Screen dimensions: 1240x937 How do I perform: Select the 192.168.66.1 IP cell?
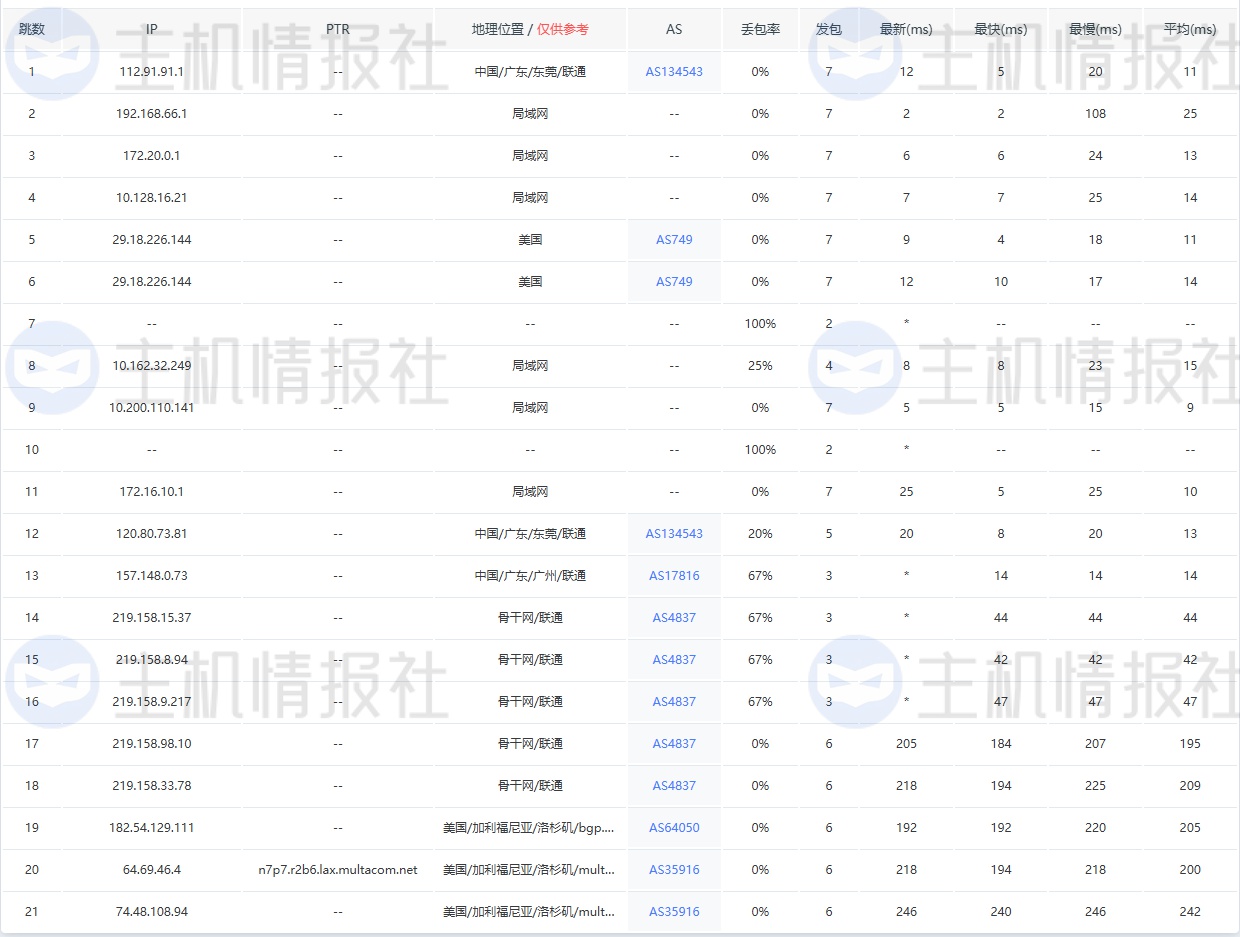[x=151, y=114]
